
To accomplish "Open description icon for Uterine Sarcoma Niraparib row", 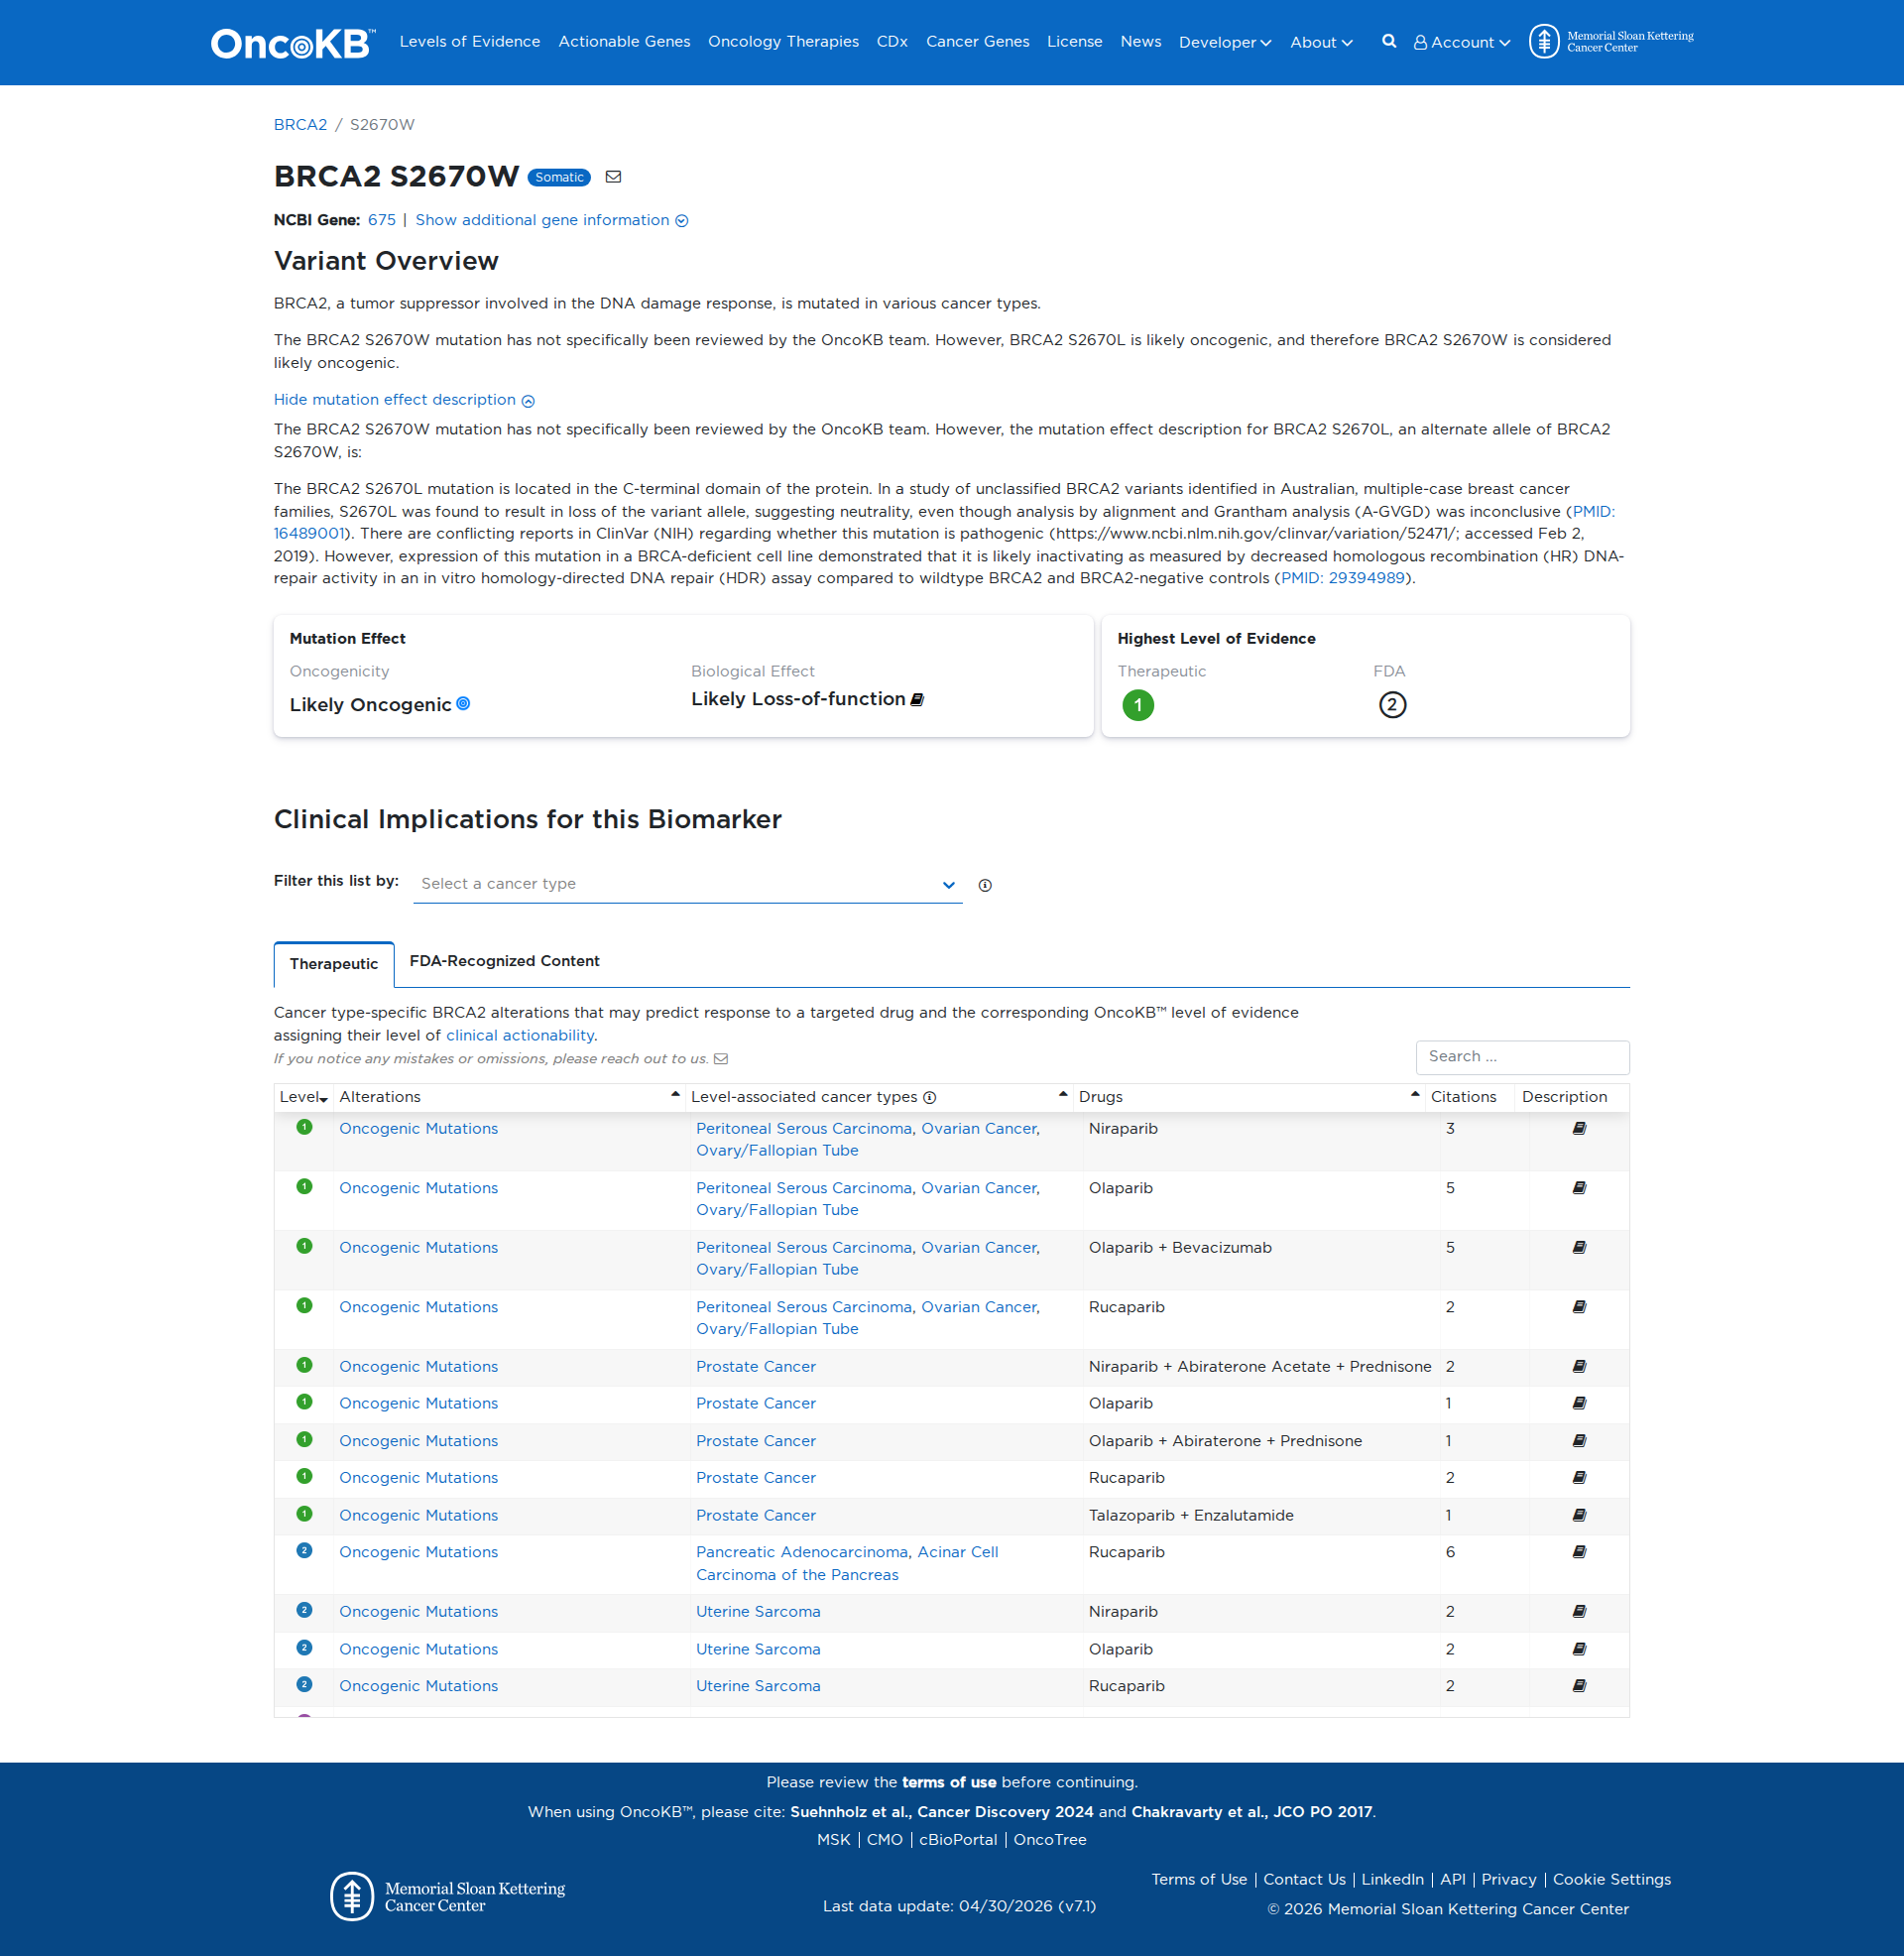I will 1579,1611.
